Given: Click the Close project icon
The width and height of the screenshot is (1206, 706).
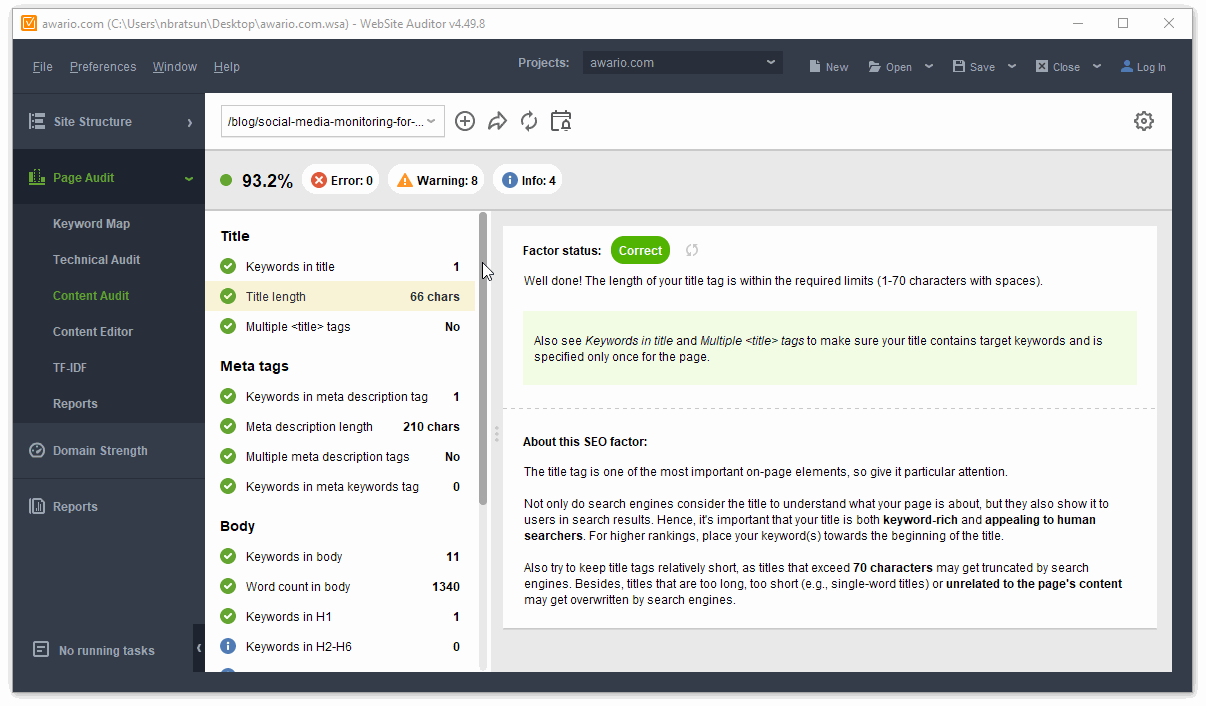Looking at the screenshot, I should [1042, 66].
